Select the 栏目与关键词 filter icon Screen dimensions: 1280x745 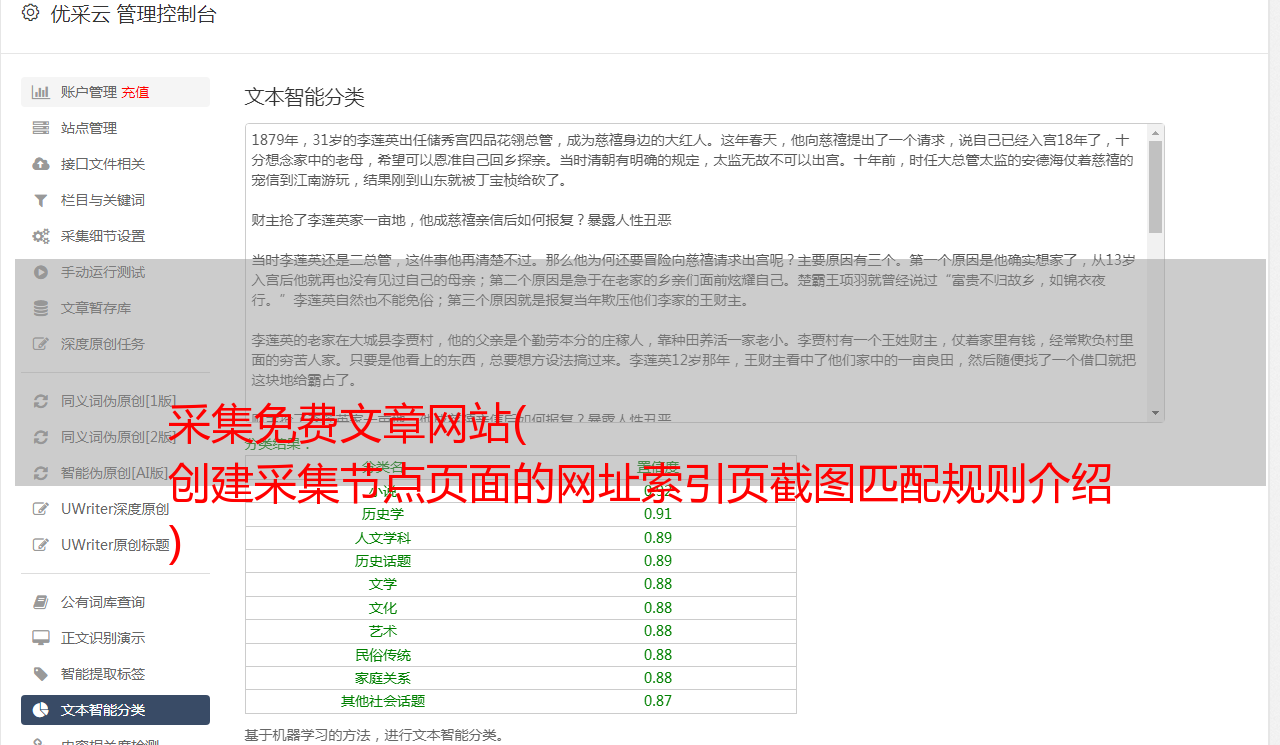pyautogui.click(x=41, y=200)
